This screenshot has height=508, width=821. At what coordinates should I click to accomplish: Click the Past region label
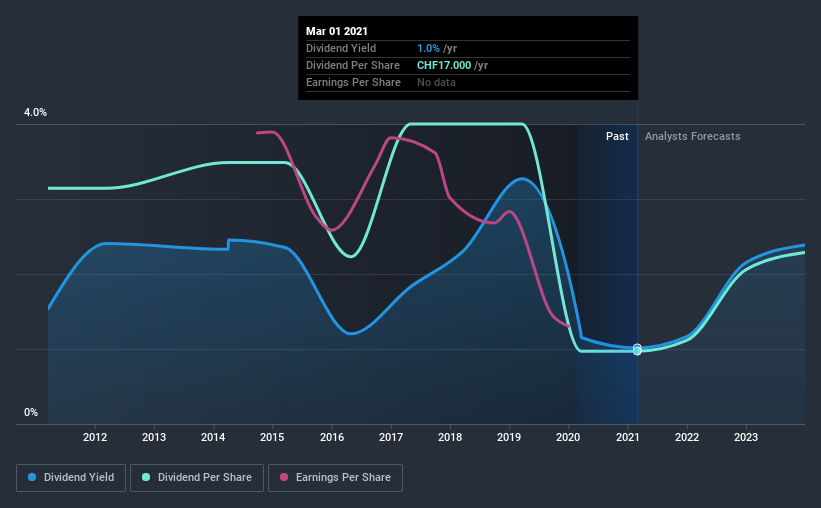tap(617, 136)
